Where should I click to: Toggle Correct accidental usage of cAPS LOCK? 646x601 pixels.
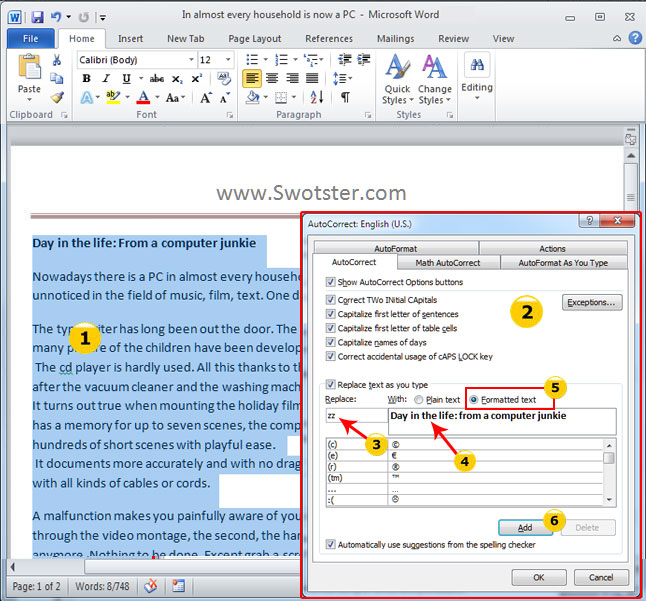click(x=330, y=356)
